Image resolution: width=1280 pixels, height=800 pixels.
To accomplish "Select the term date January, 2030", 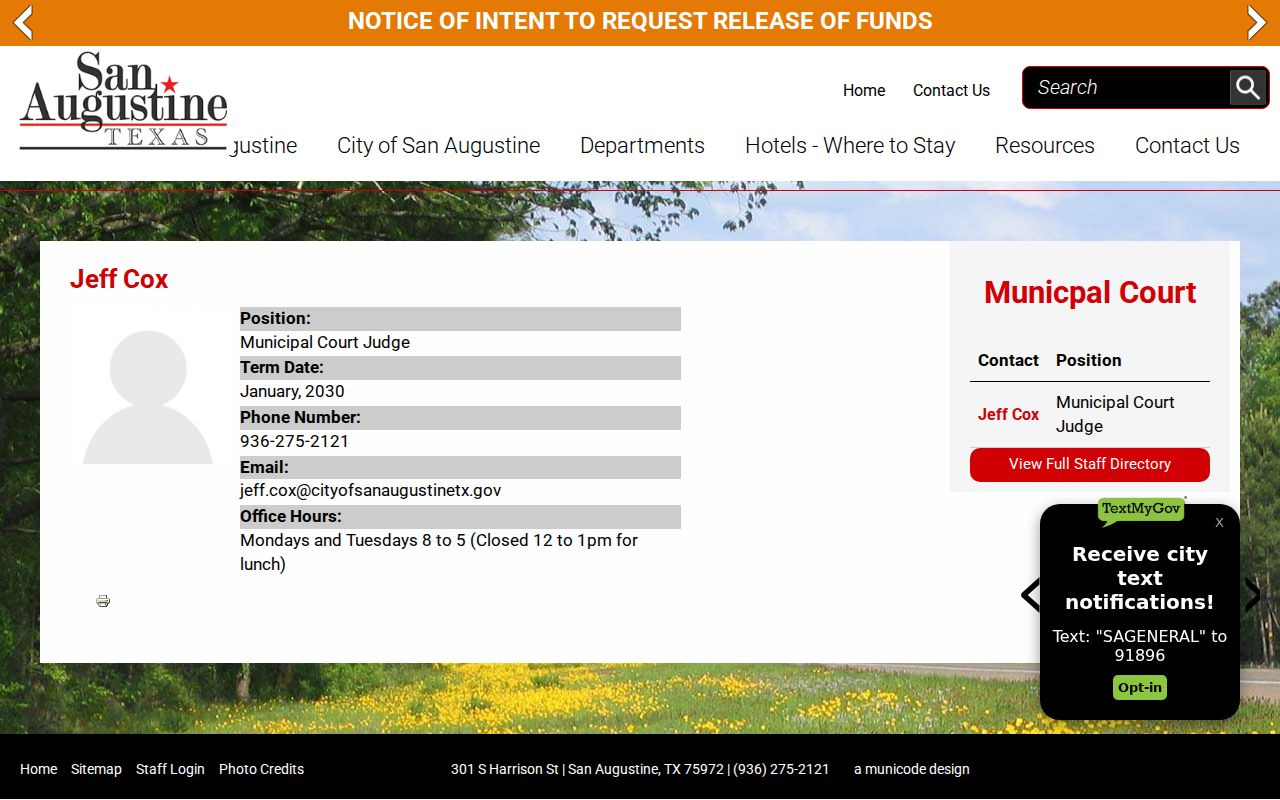I will [292, 391].
